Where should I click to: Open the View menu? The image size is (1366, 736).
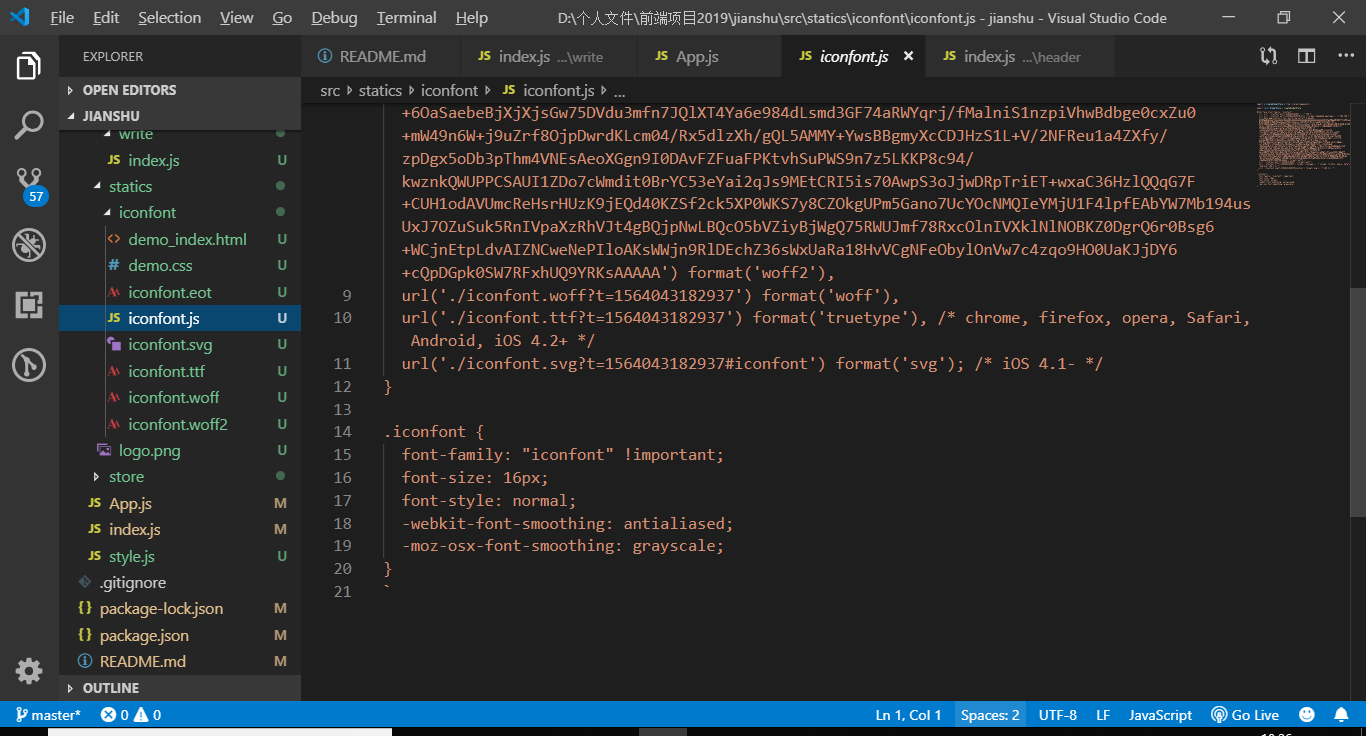coord(237,18)
